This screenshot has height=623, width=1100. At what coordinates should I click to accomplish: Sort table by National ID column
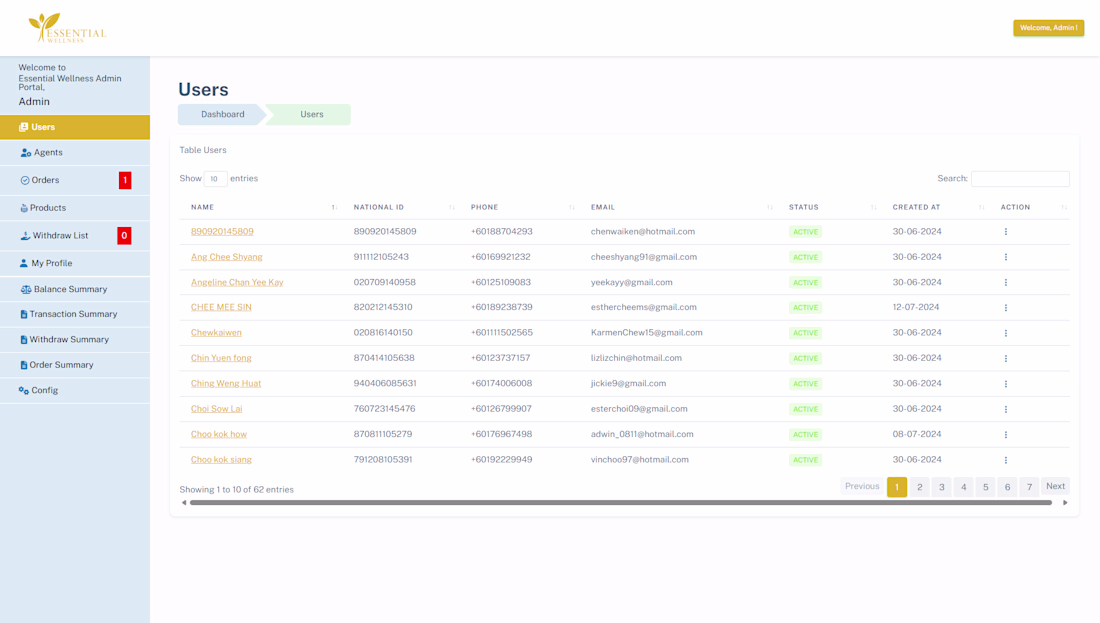click(403, 207)
